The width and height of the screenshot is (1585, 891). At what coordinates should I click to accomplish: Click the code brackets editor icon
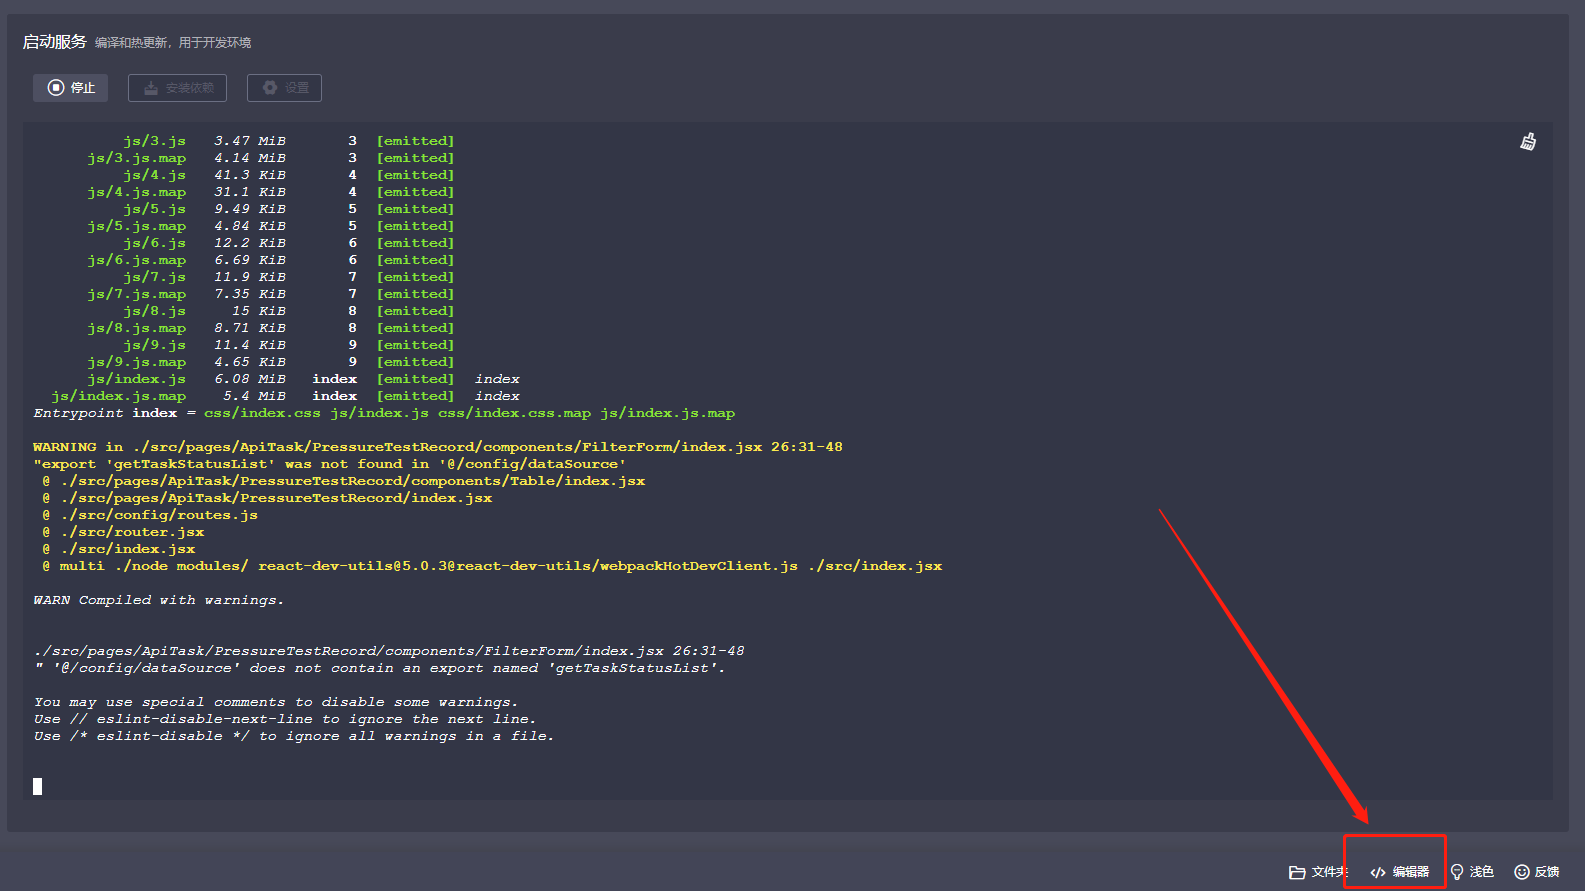[1378, 872]
